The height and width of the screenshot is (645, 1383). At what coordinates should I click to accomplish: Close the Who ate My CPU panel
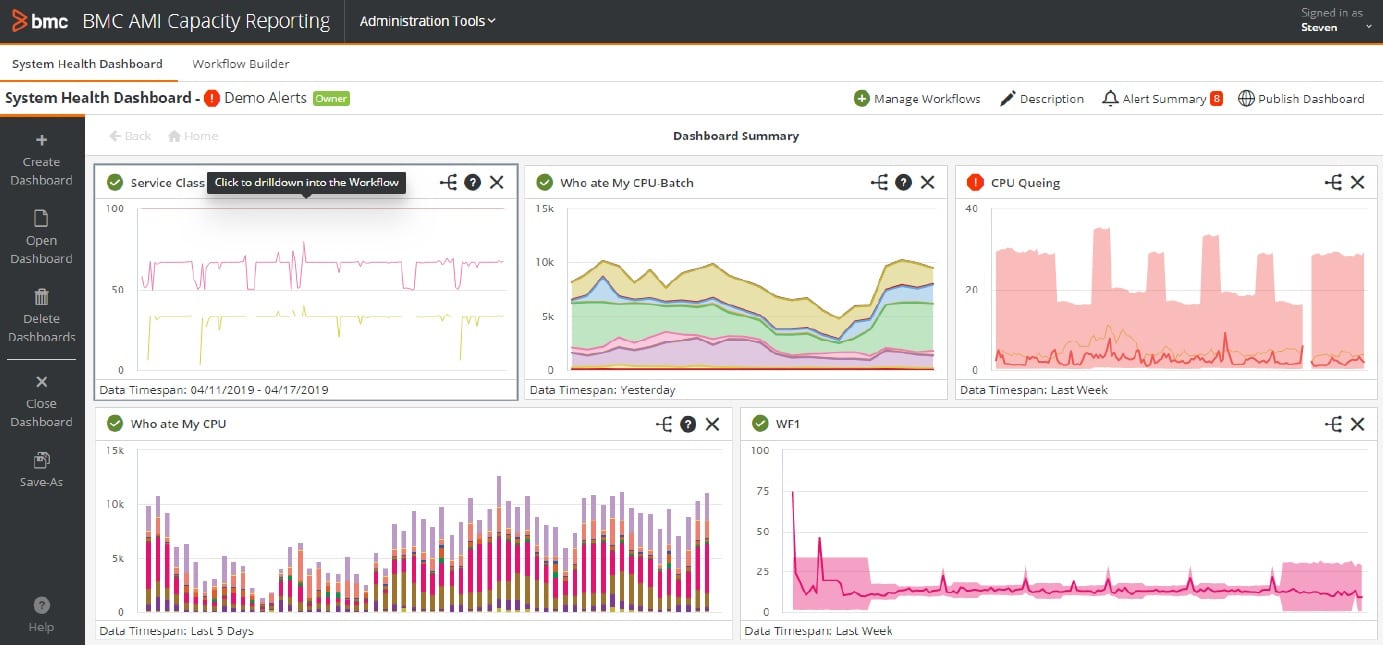(713, 424)
